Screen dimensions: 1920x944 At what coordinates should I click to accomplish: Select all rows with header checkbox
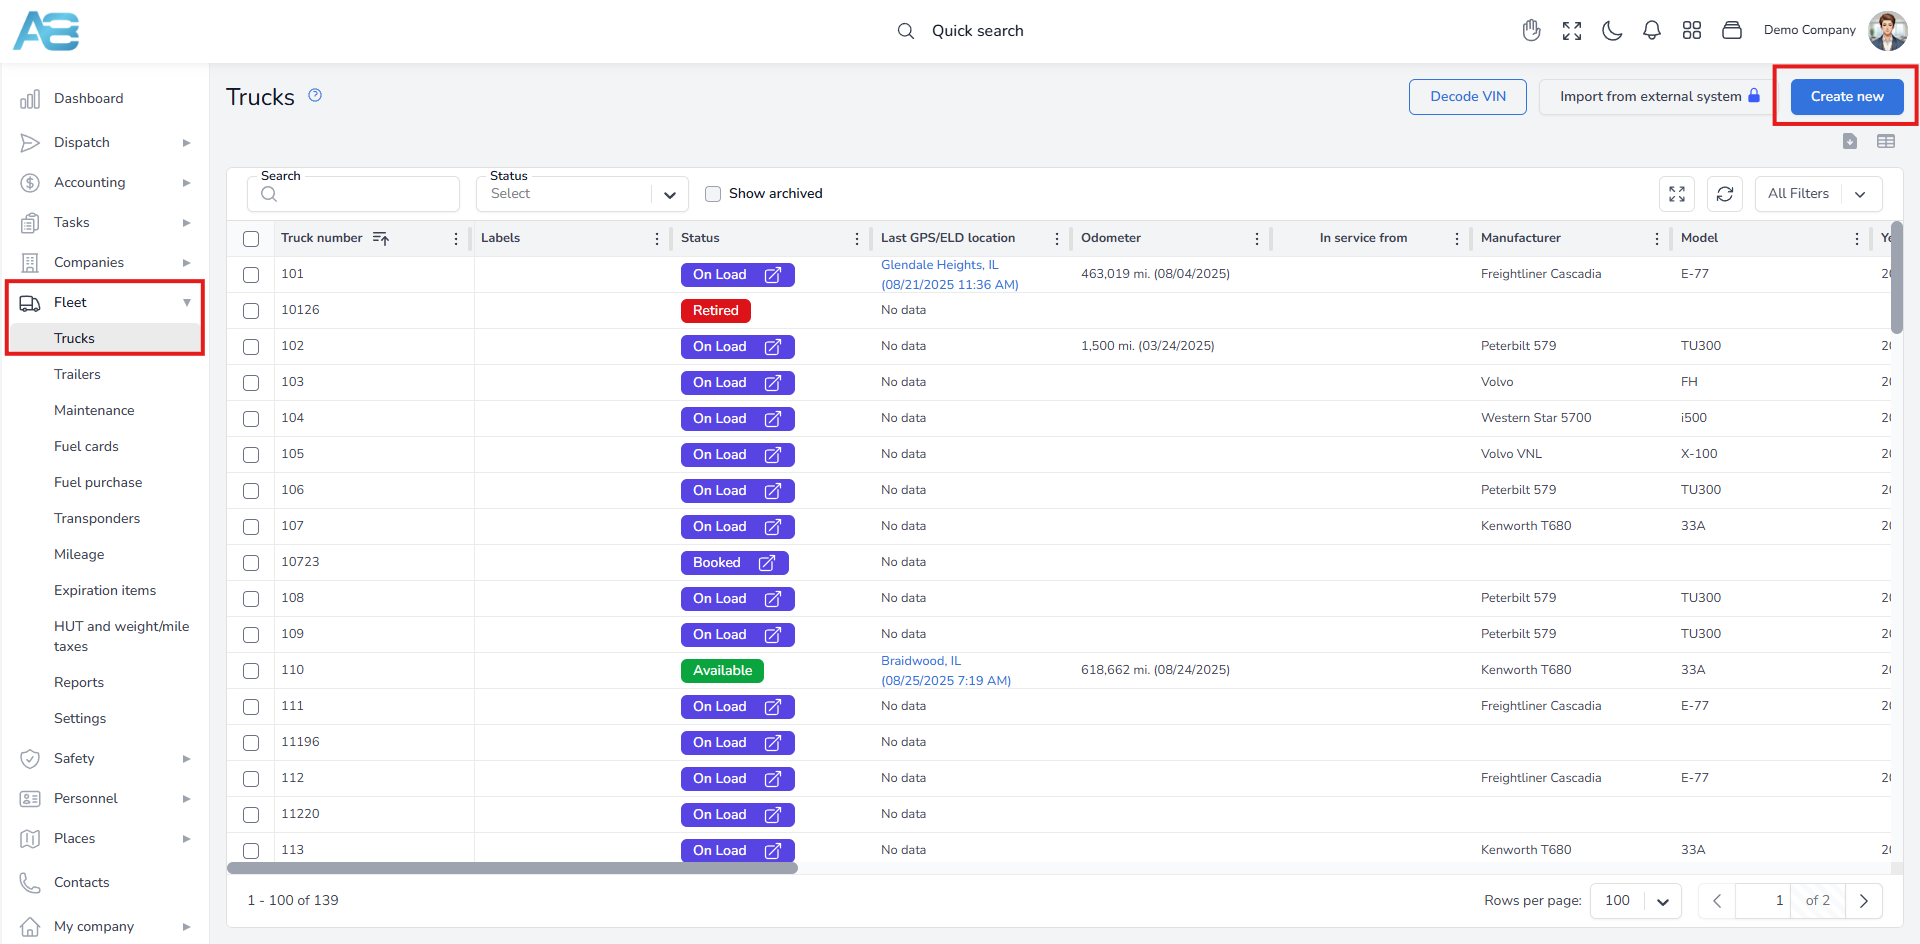click(x=251, y=239)
